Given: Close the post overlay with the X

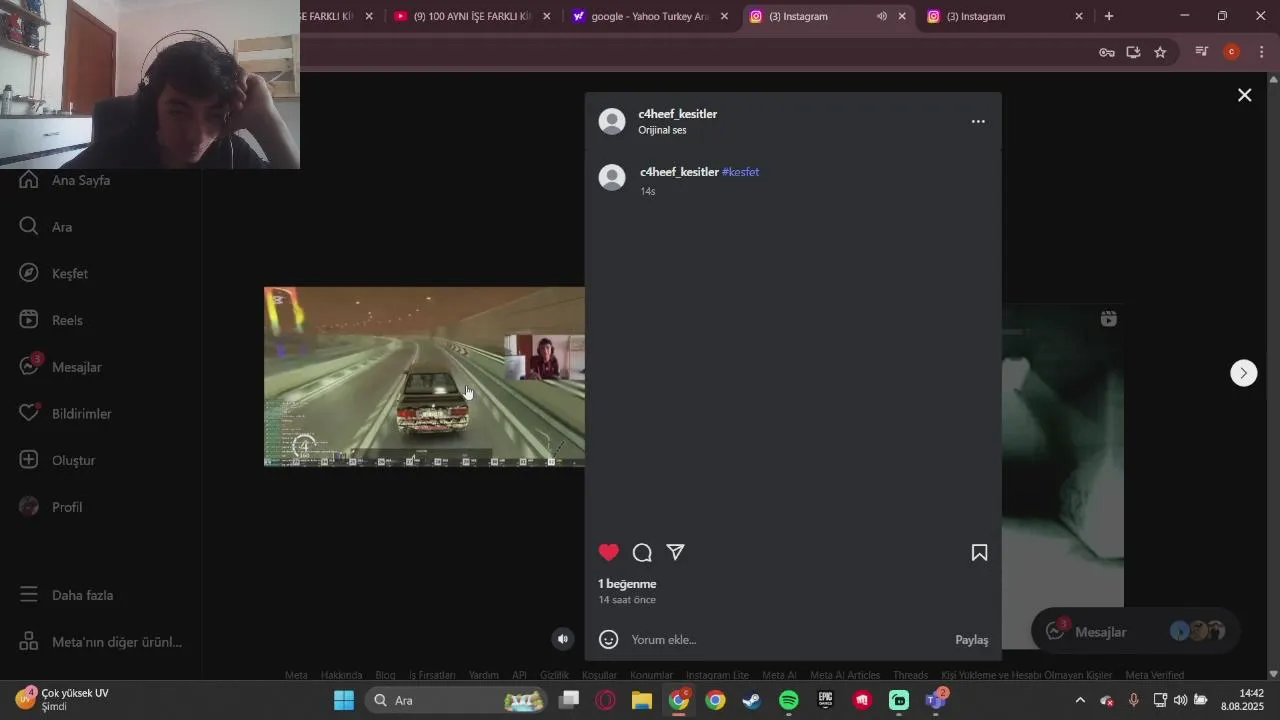Looking at the screenshot, I should click(1244, 95).
